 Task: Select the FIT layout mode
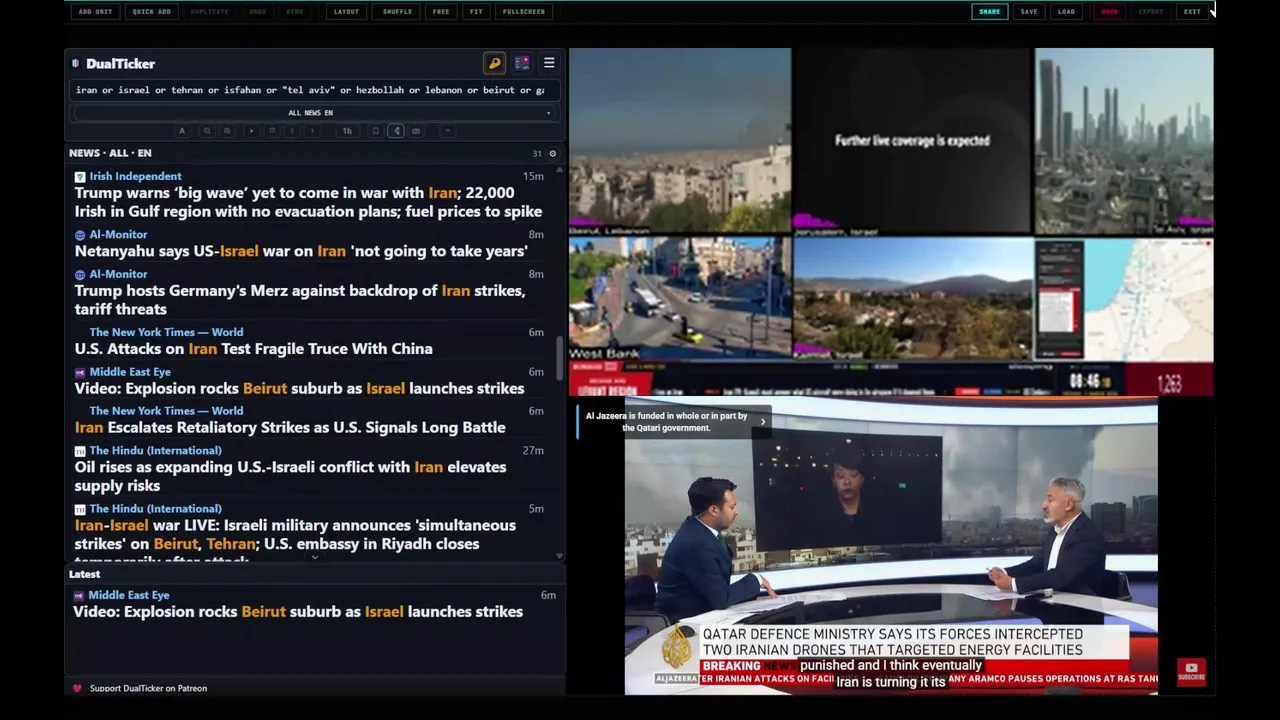click(x=476, y=12)
